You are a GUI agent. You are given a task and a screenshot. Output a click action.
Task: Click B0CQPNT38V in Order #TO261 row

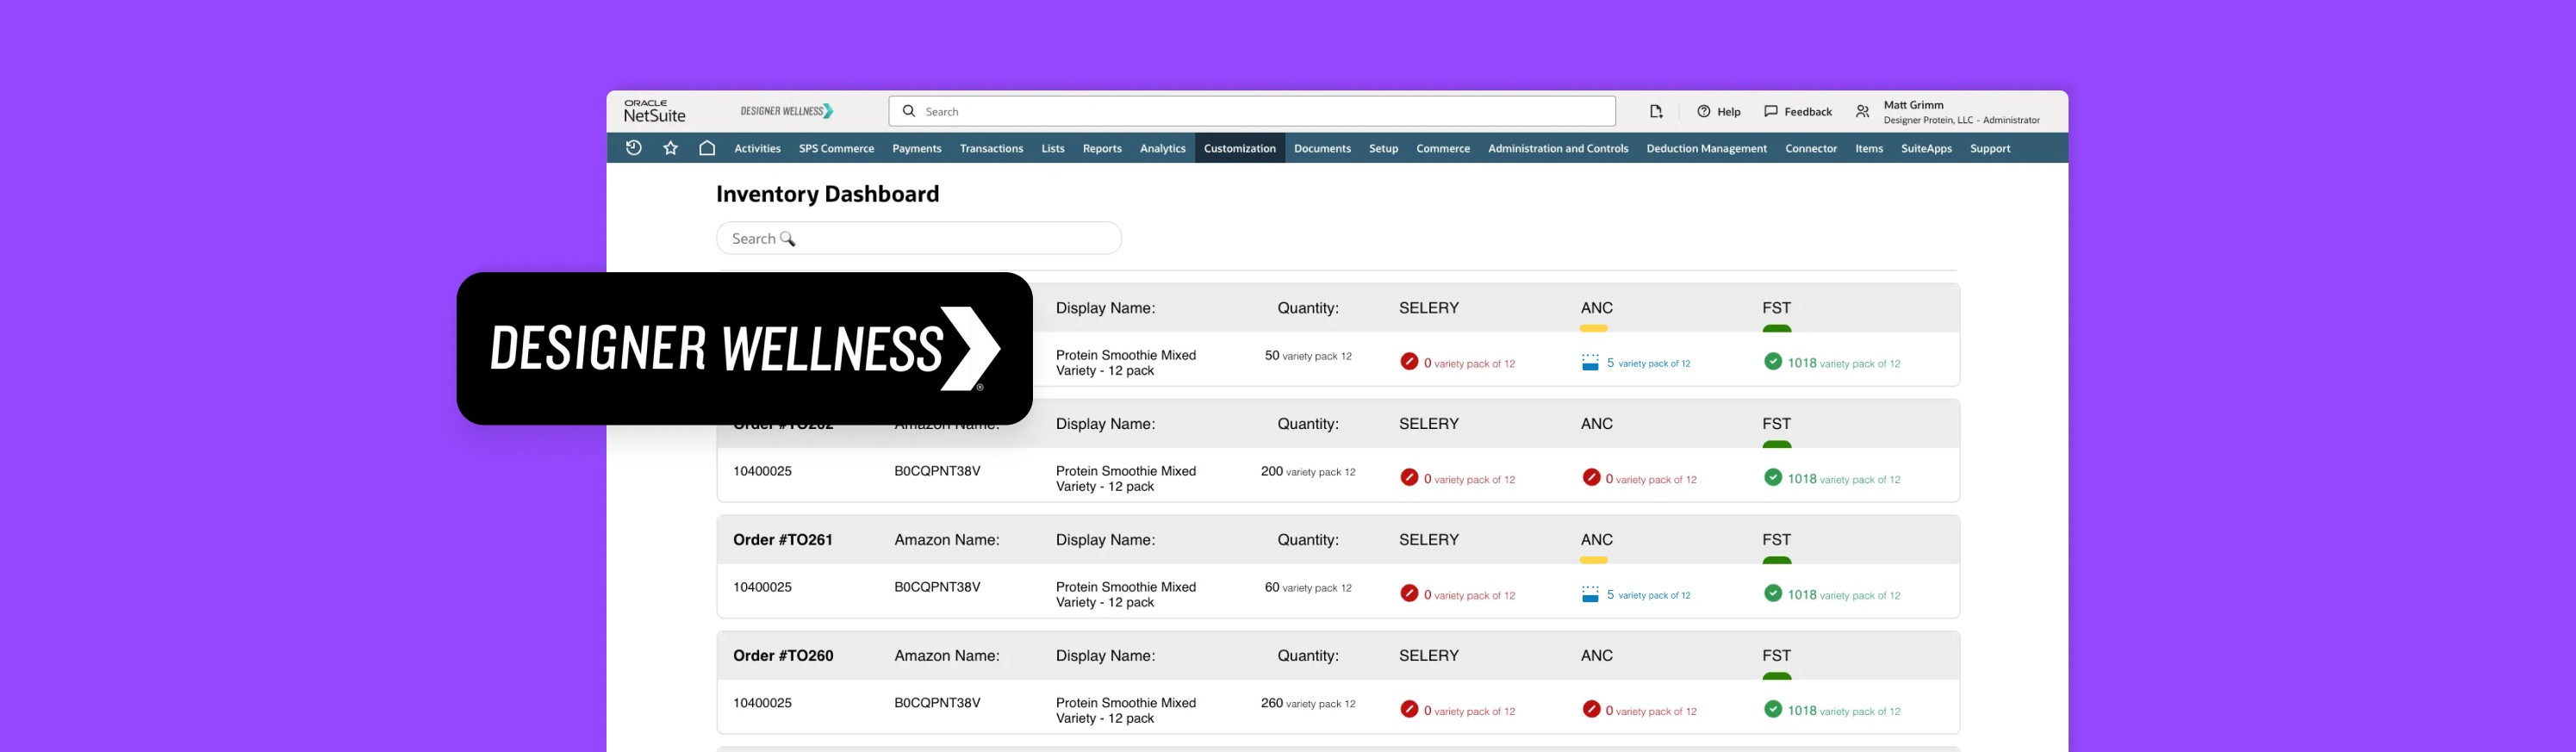[937, 587]
